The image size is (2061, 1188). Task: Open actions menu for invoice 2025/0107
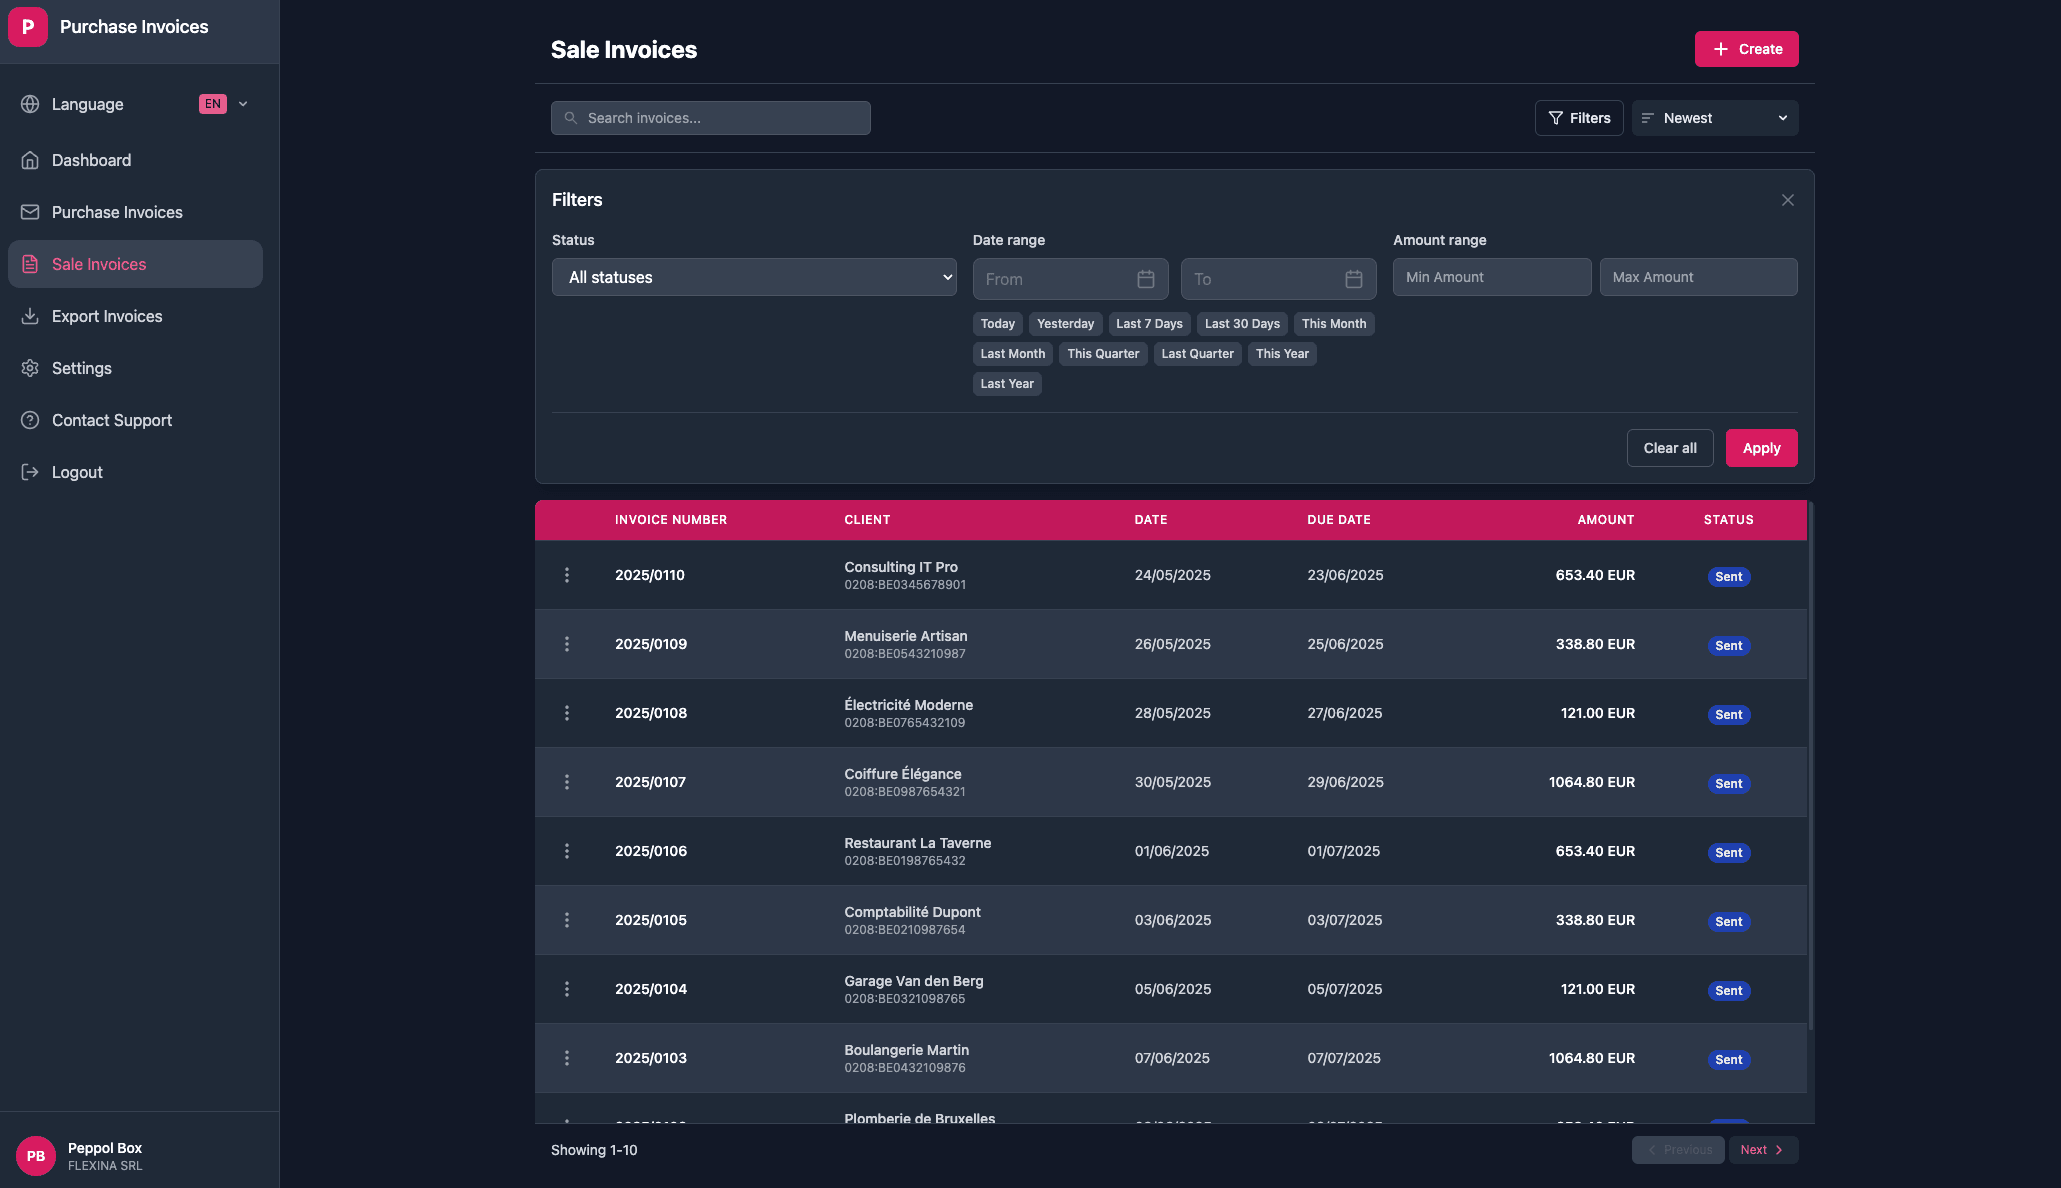(567, 782)
